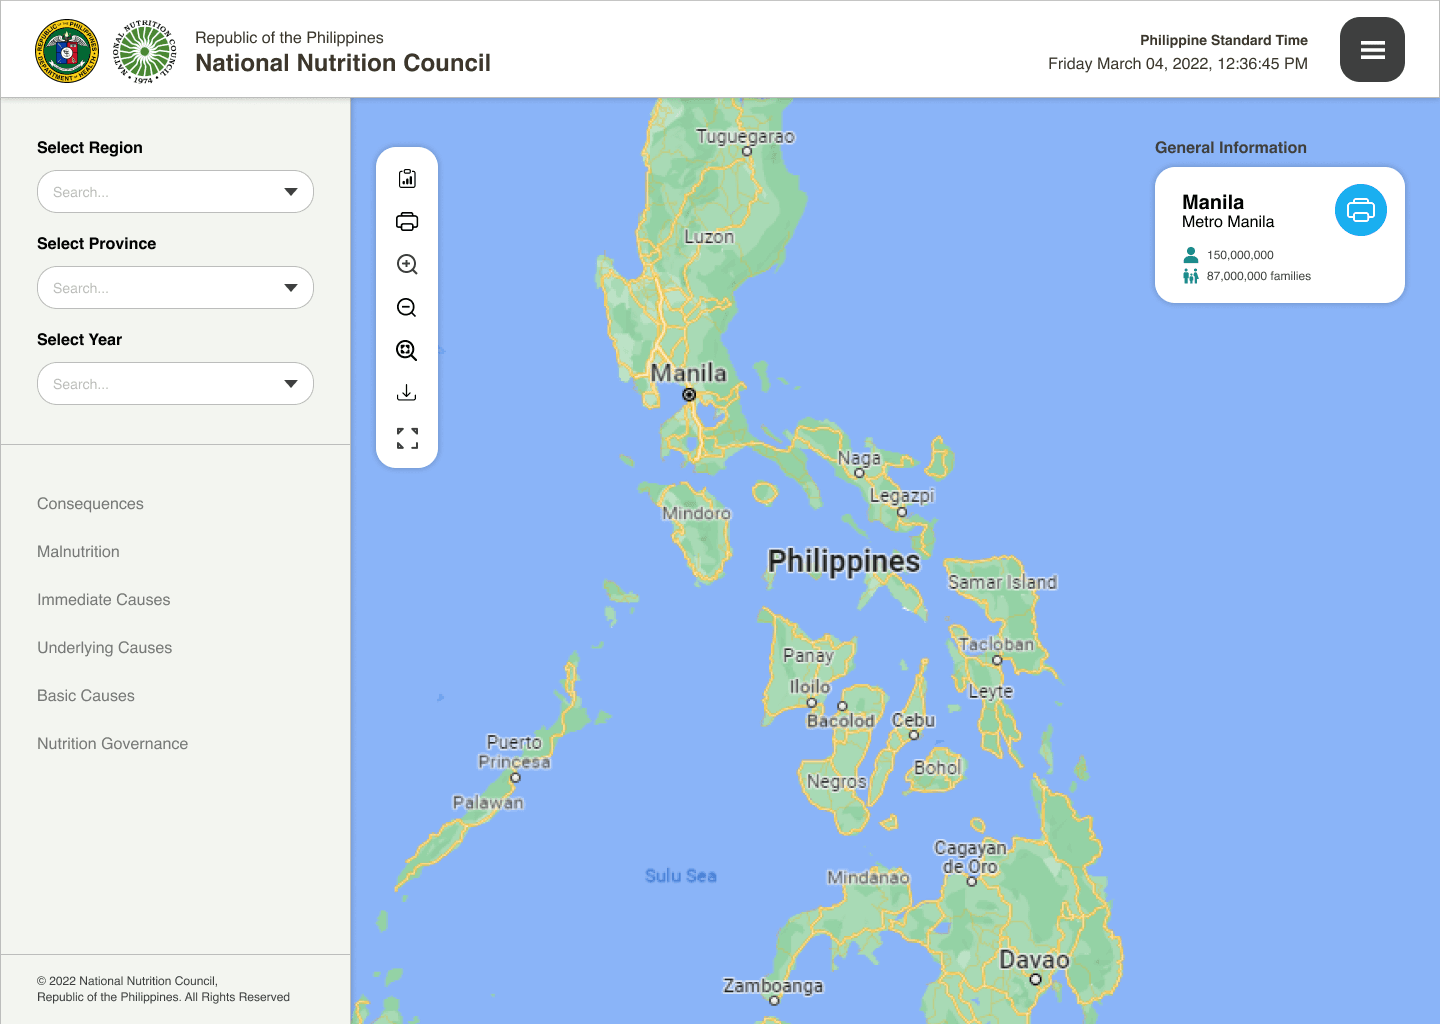Zoom out of the map
Image resolution: width=1440 pixels, height=1024 pixels.
click(x=407, y=308)
